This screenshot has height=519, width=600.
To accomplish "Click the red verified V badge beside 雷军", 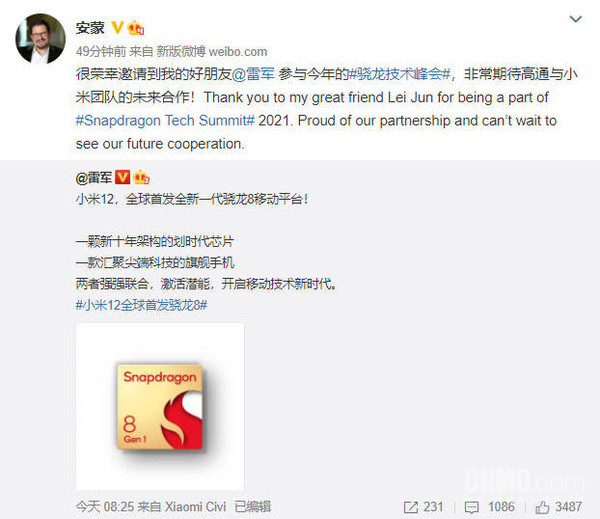I will (x=122, y=177).
